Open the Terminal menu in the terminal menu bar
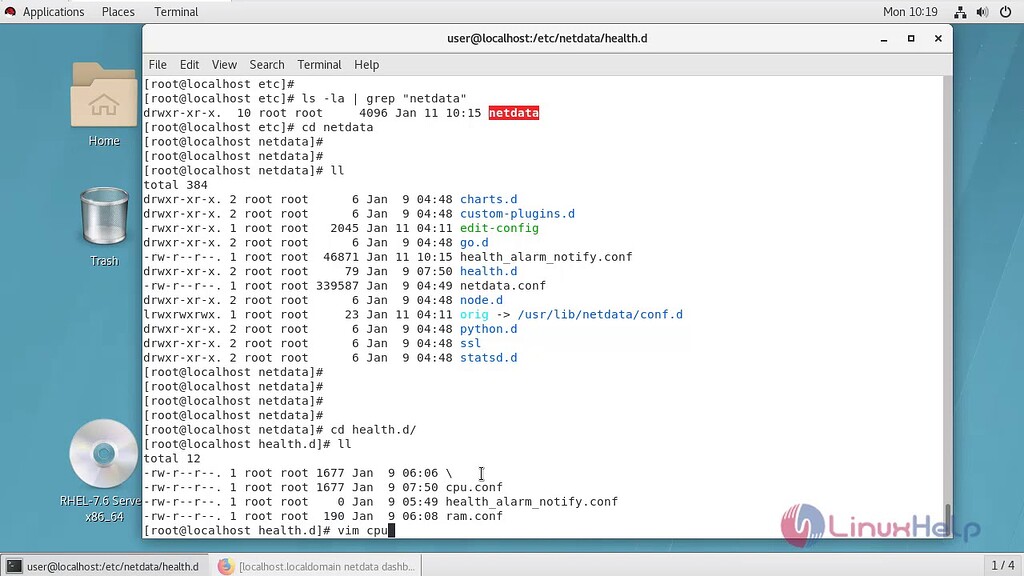Screen dimensions: 1024x576 click(x=319, y=64)
